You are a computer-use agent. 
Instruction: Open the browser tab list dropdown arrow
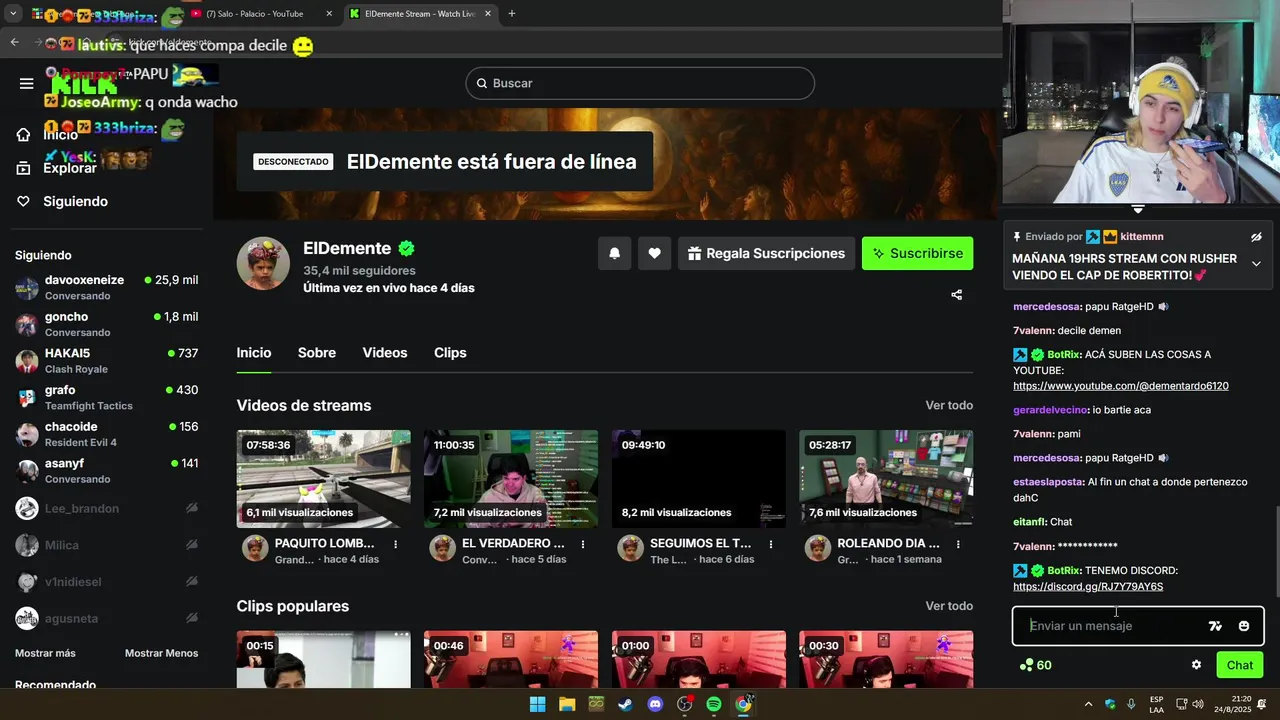13,14
